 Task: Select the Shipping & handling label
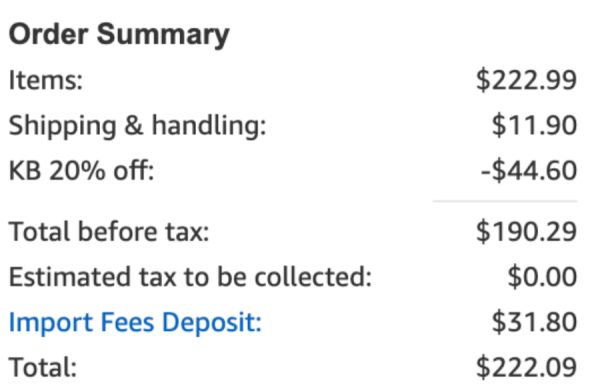[x=137, y=126]
